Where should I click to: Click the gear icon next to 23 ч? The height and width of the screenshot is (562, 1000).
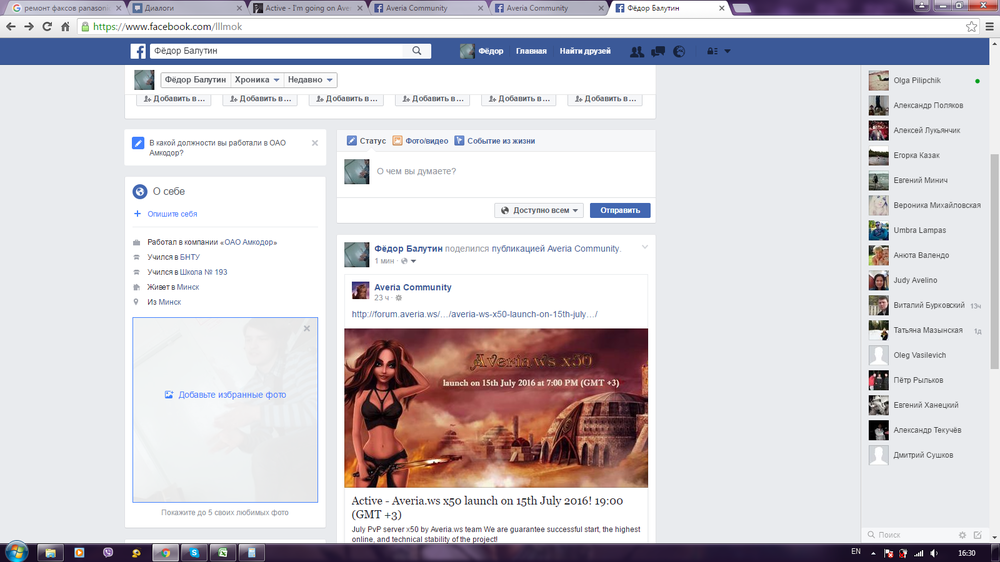399,298
